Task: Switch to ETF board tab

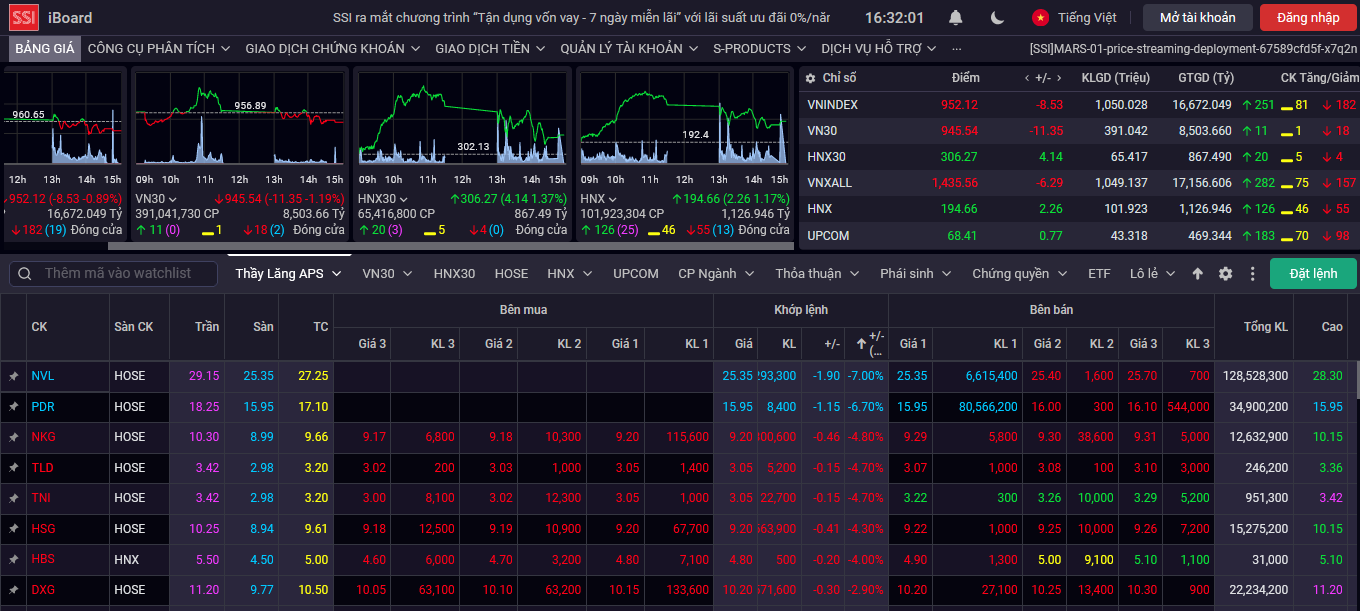Action: point(1099,274)
